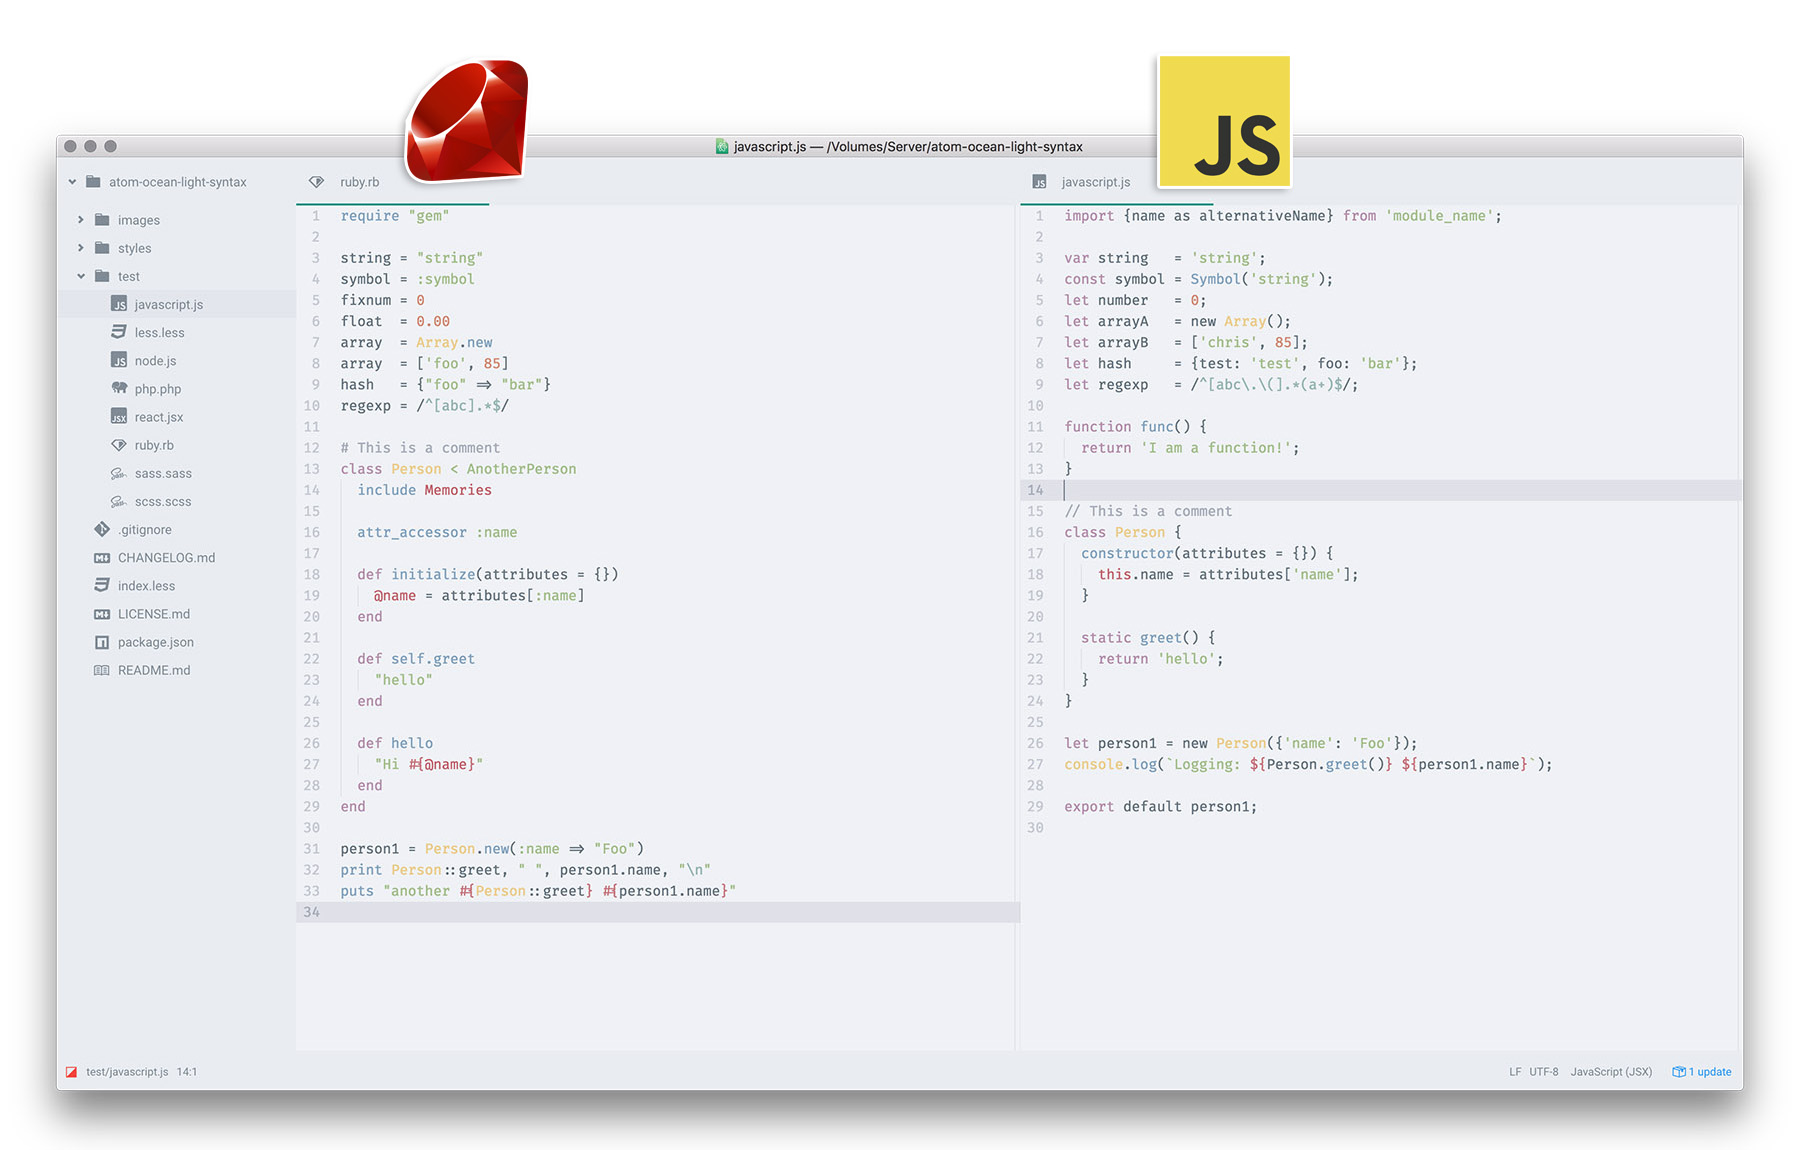
Task: Click the file icon in window title bar
Action: click(x=722, y=147)
